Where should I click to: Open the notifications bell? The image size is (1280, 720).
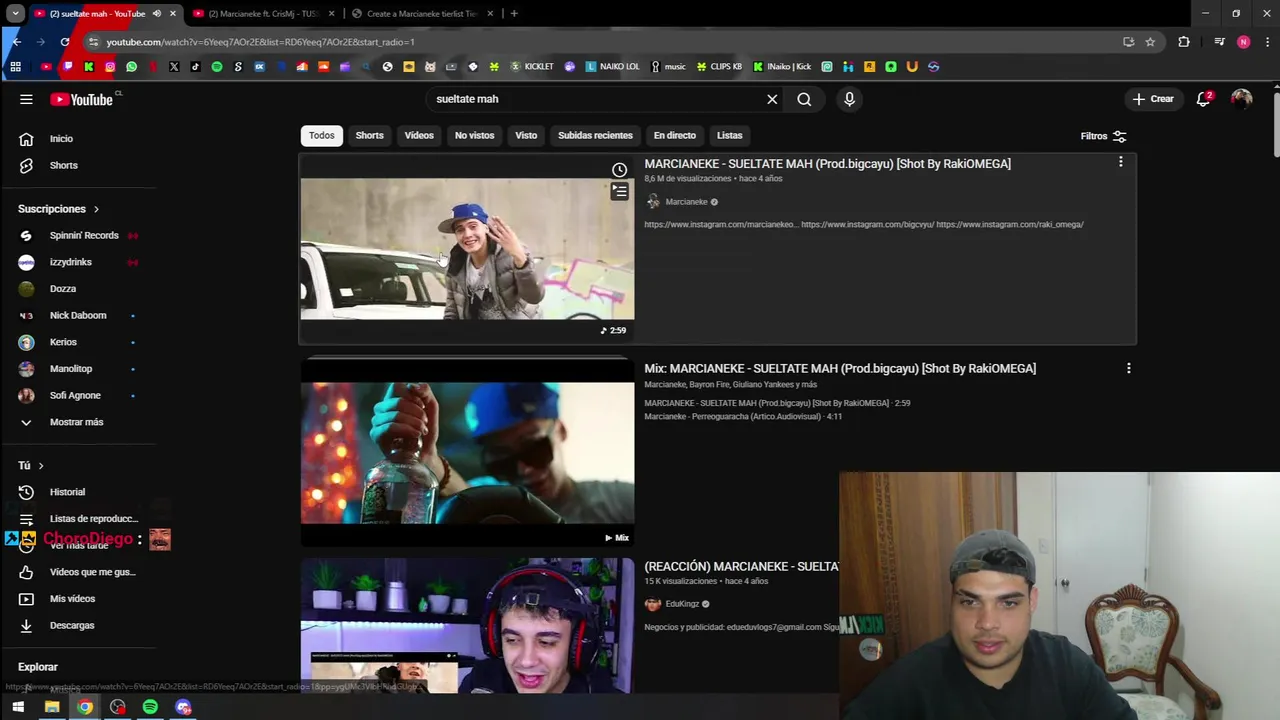[x=1204, y=99]
